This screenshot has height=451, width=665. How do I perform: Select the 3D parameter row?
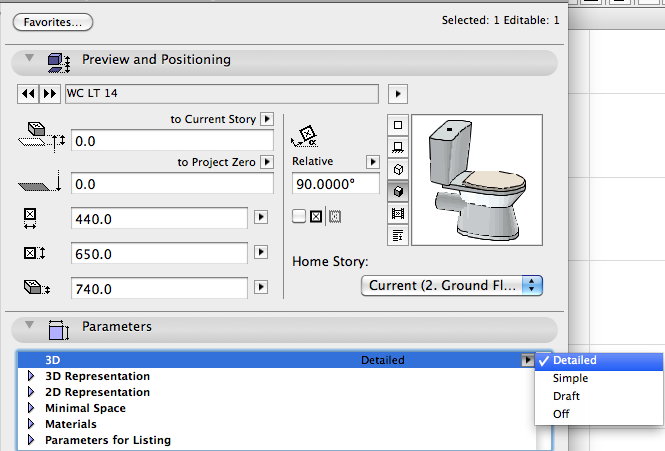pos(276,360)
